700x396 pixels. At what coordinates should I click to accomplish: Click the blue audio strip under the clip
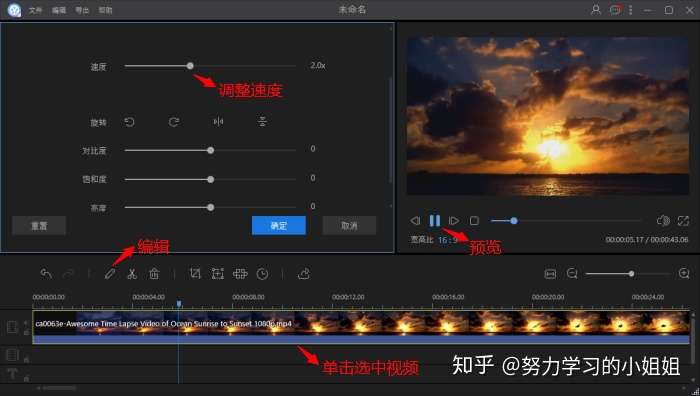coord(362,339)
